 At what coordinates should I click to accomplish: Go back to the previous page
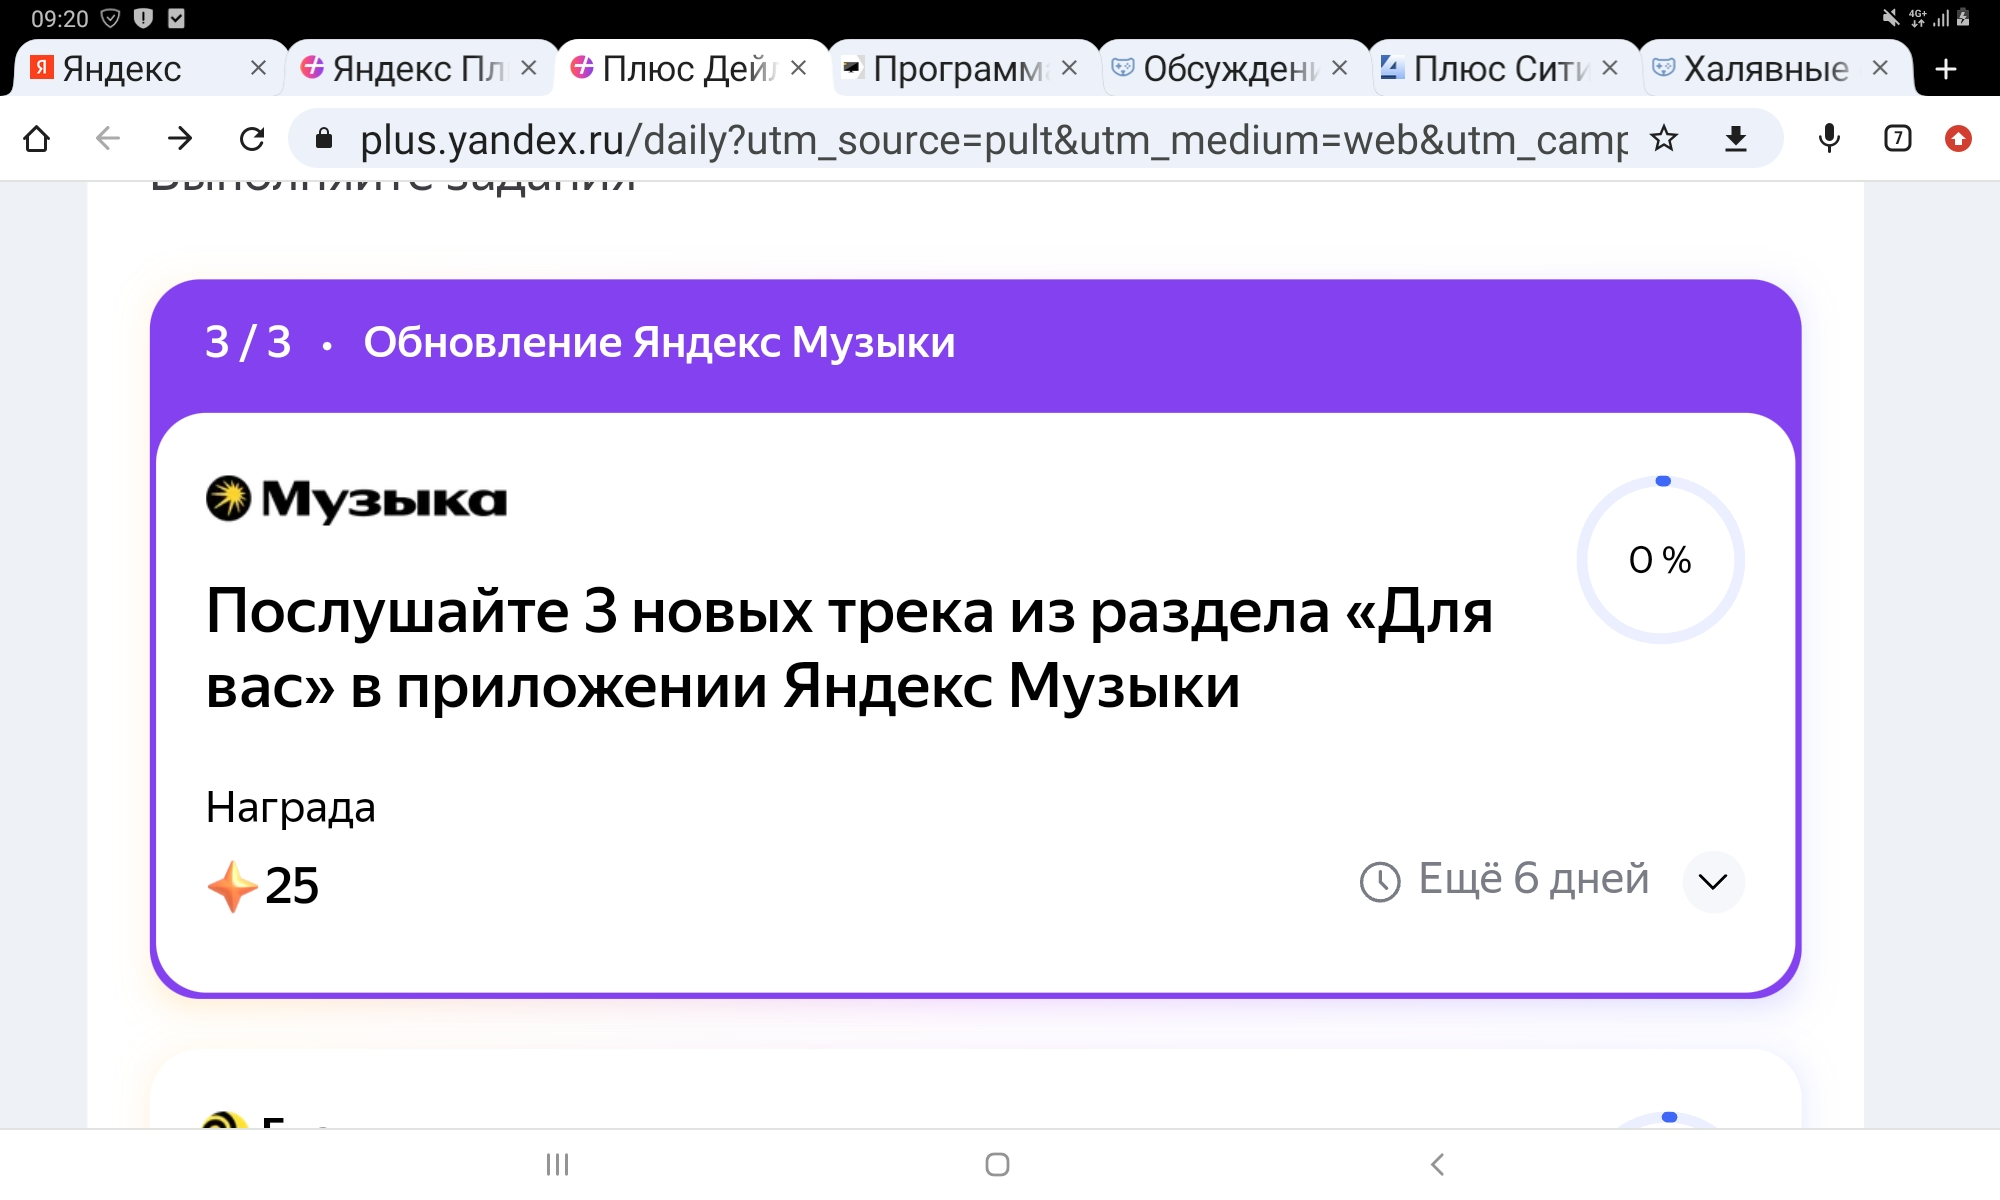[108, 138]
